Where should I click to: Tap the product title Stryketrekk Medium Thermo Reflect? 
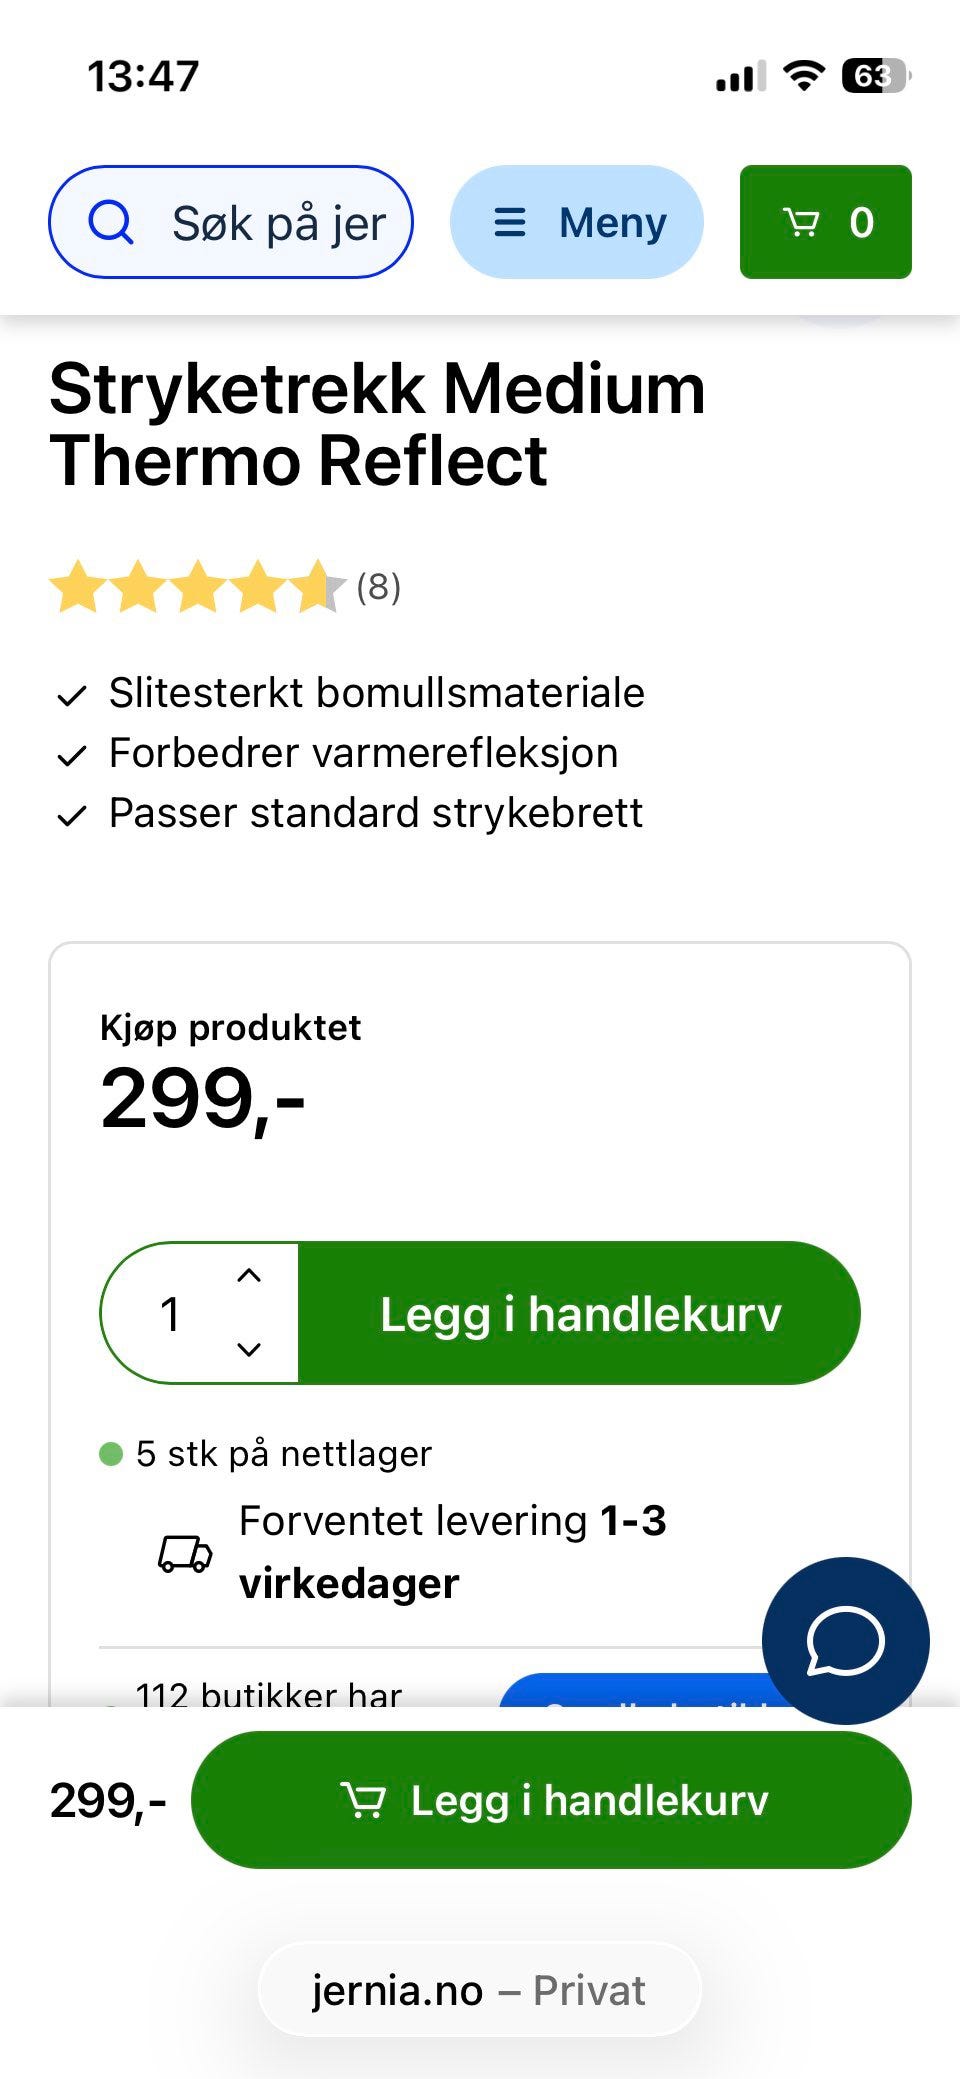click(x=377, y=425)
